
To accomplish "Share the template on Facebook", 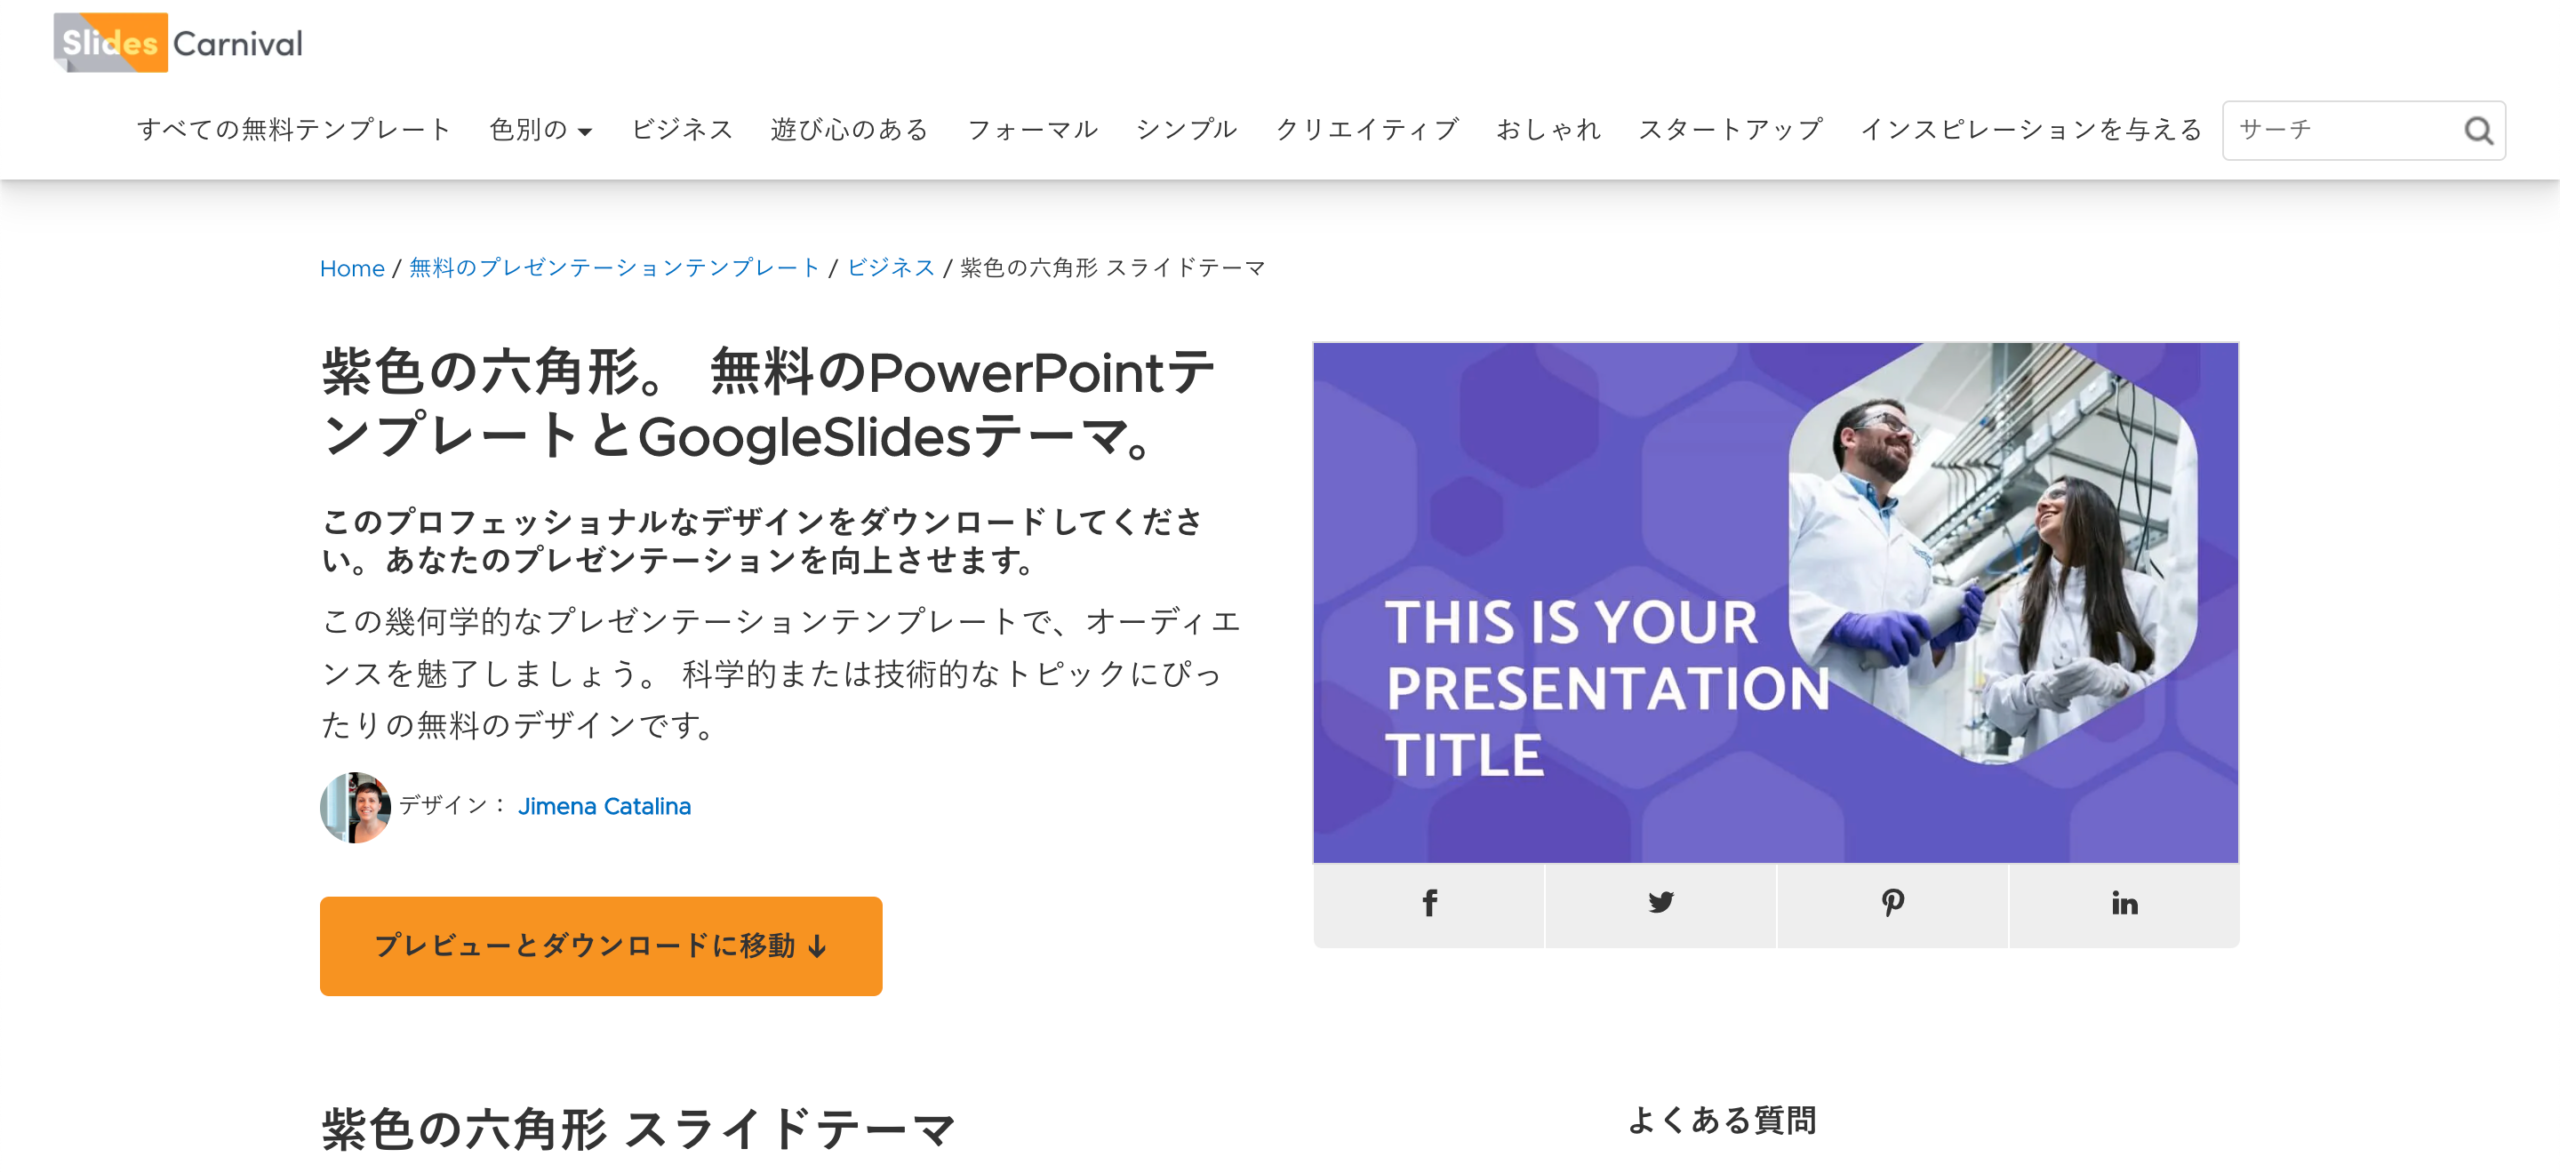I will (x=1429, y=904).
